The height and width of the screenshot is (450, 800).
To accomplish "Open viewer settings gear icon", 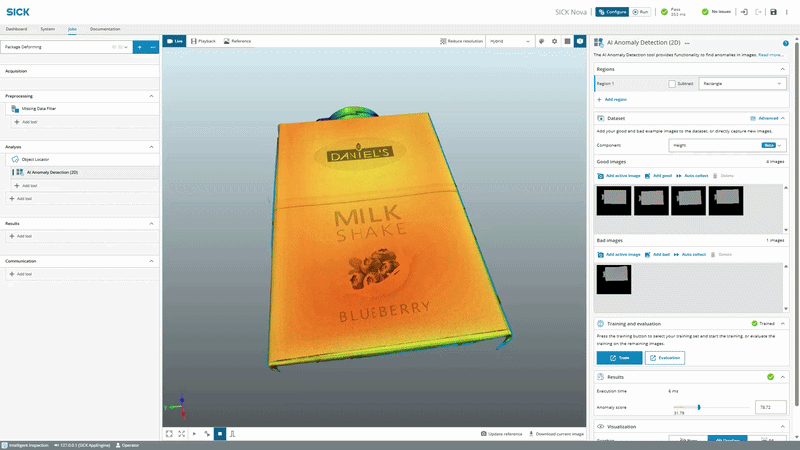I will [x=555, y=41].
